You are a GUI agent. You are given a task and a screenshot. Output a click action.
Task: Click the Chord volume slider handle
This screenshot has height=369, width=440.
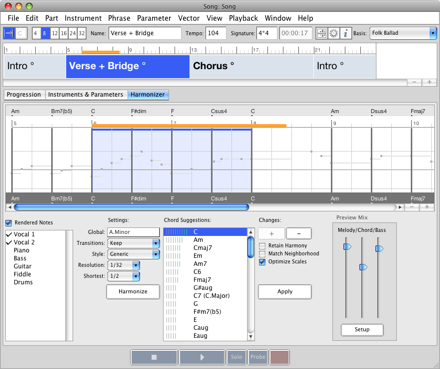[363, 267]
